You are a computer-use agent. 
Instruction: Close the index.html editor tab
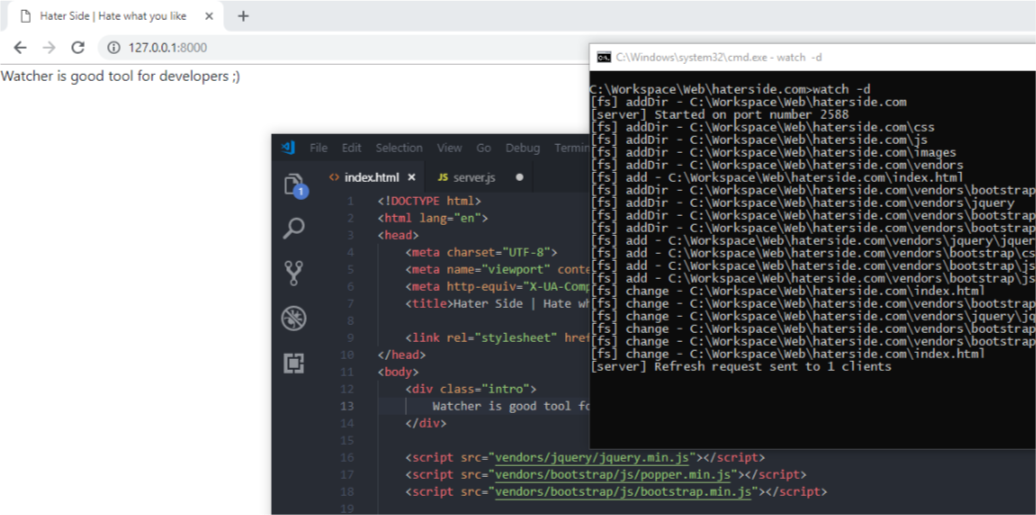(412, 177)
